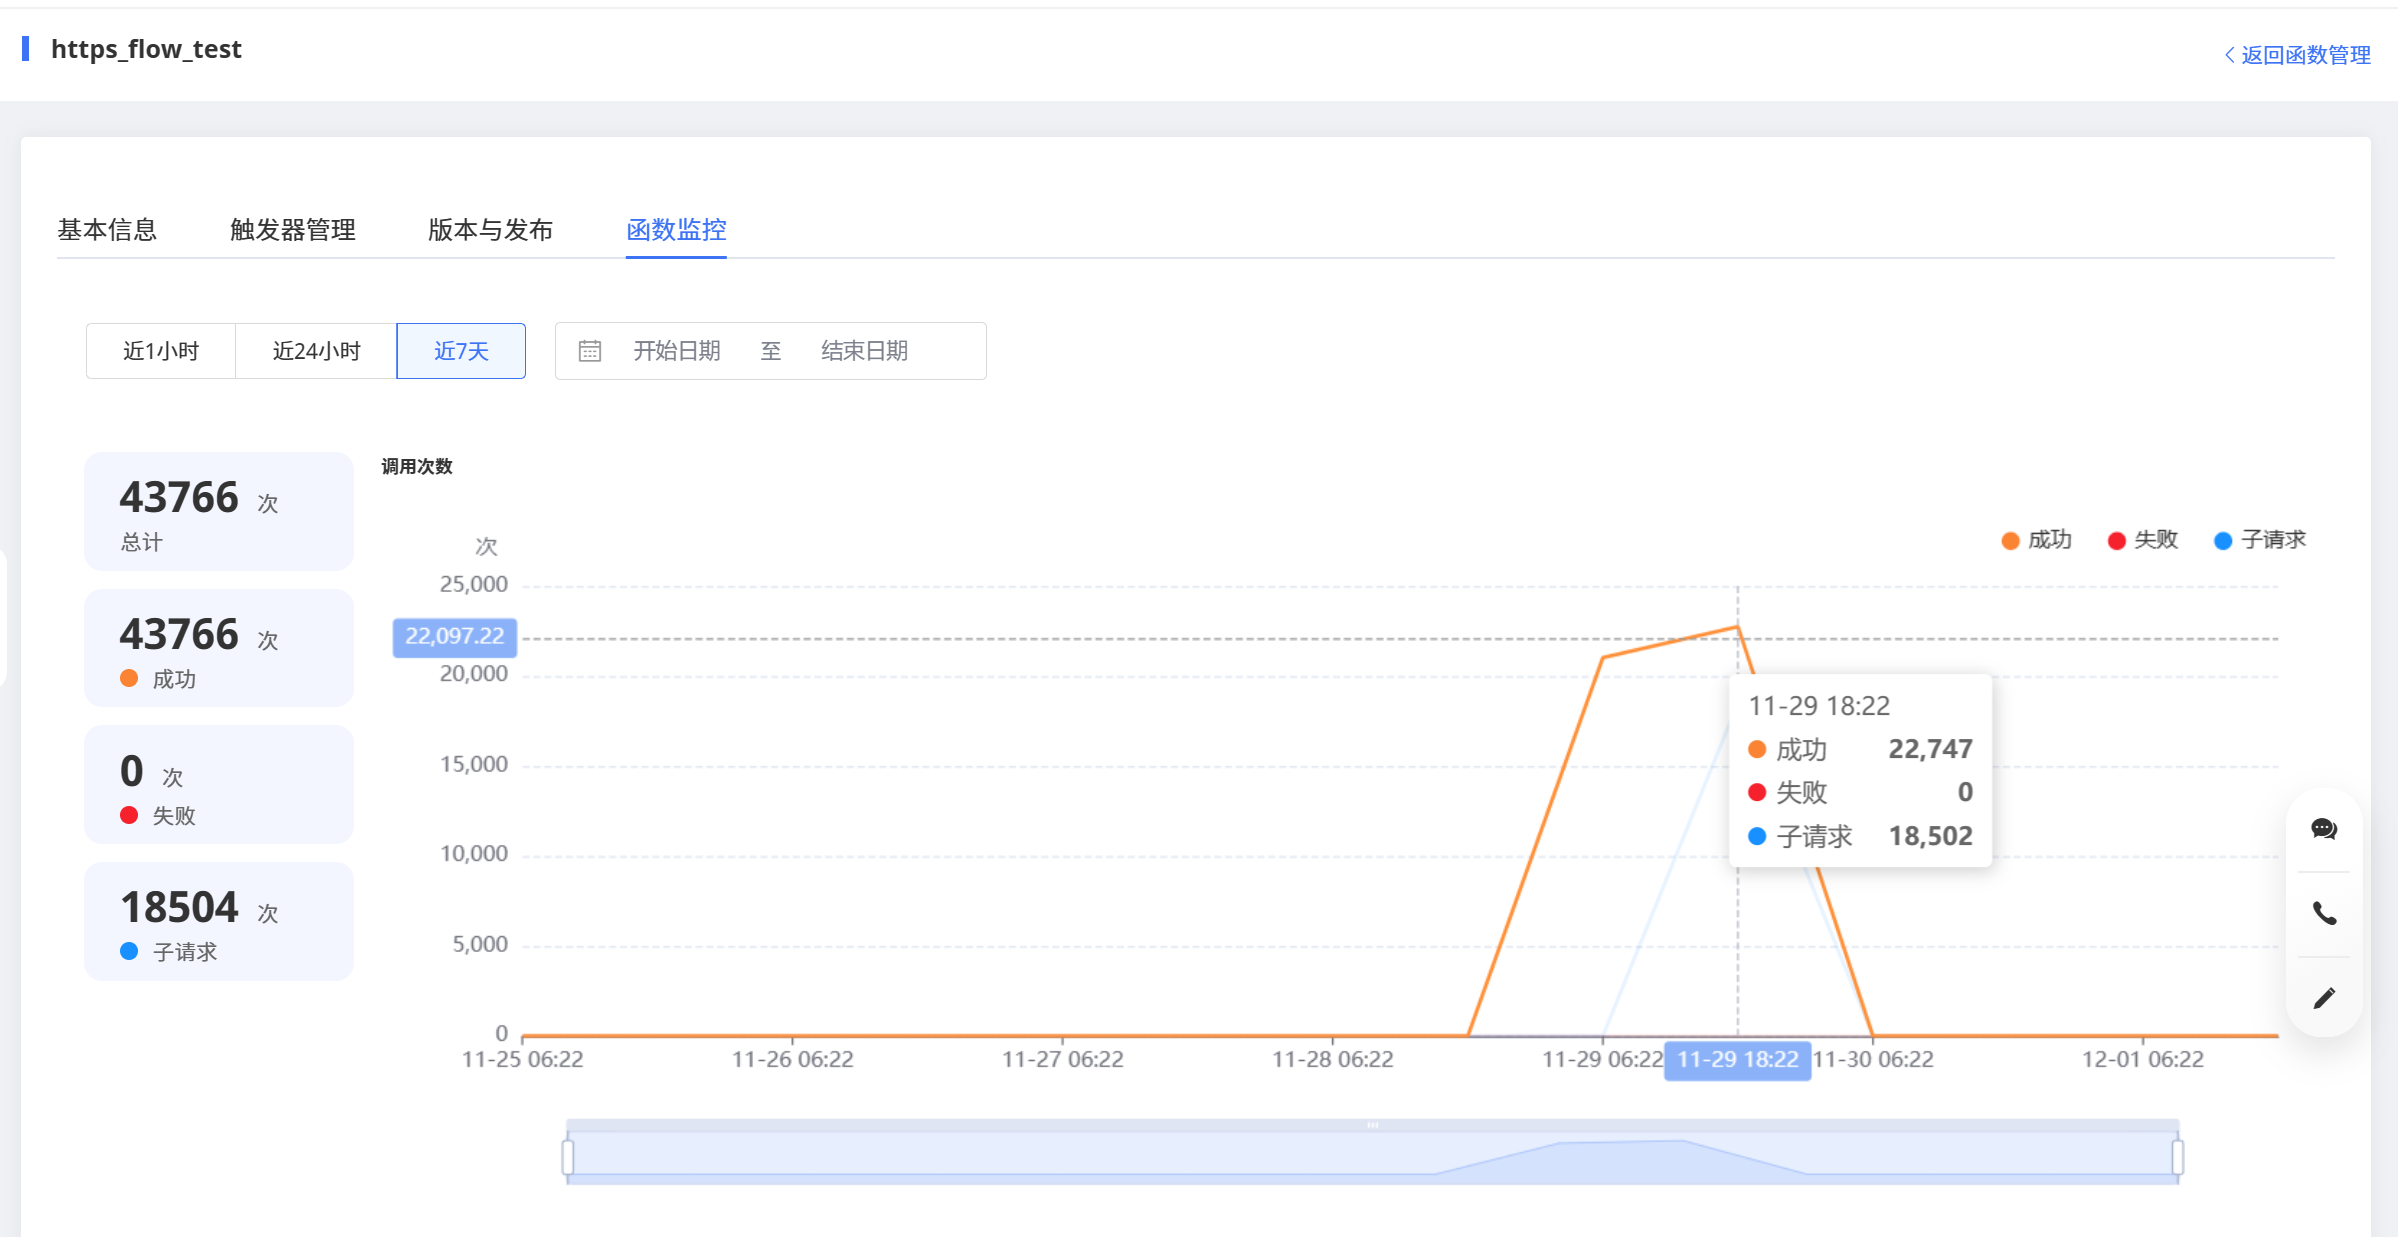Viewport: 2398px width, 1237px height.
Task: Select the 近7天 time range
Action: click(461, 351)
